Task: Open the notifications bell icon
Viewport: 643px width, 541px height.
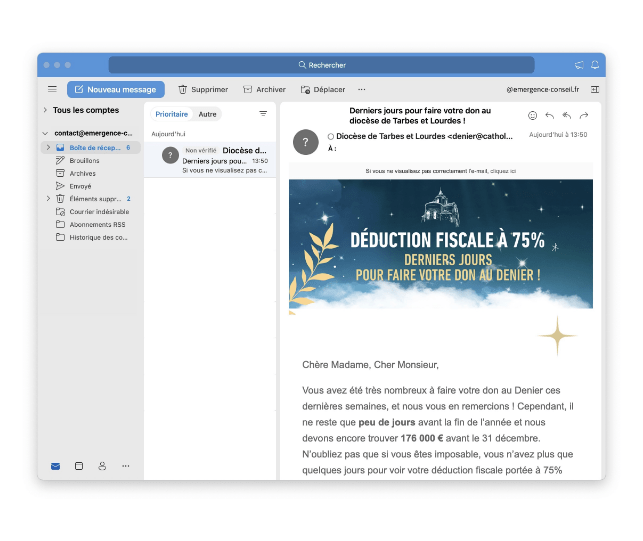Action: pyautogui.click(x=595, y=65)
